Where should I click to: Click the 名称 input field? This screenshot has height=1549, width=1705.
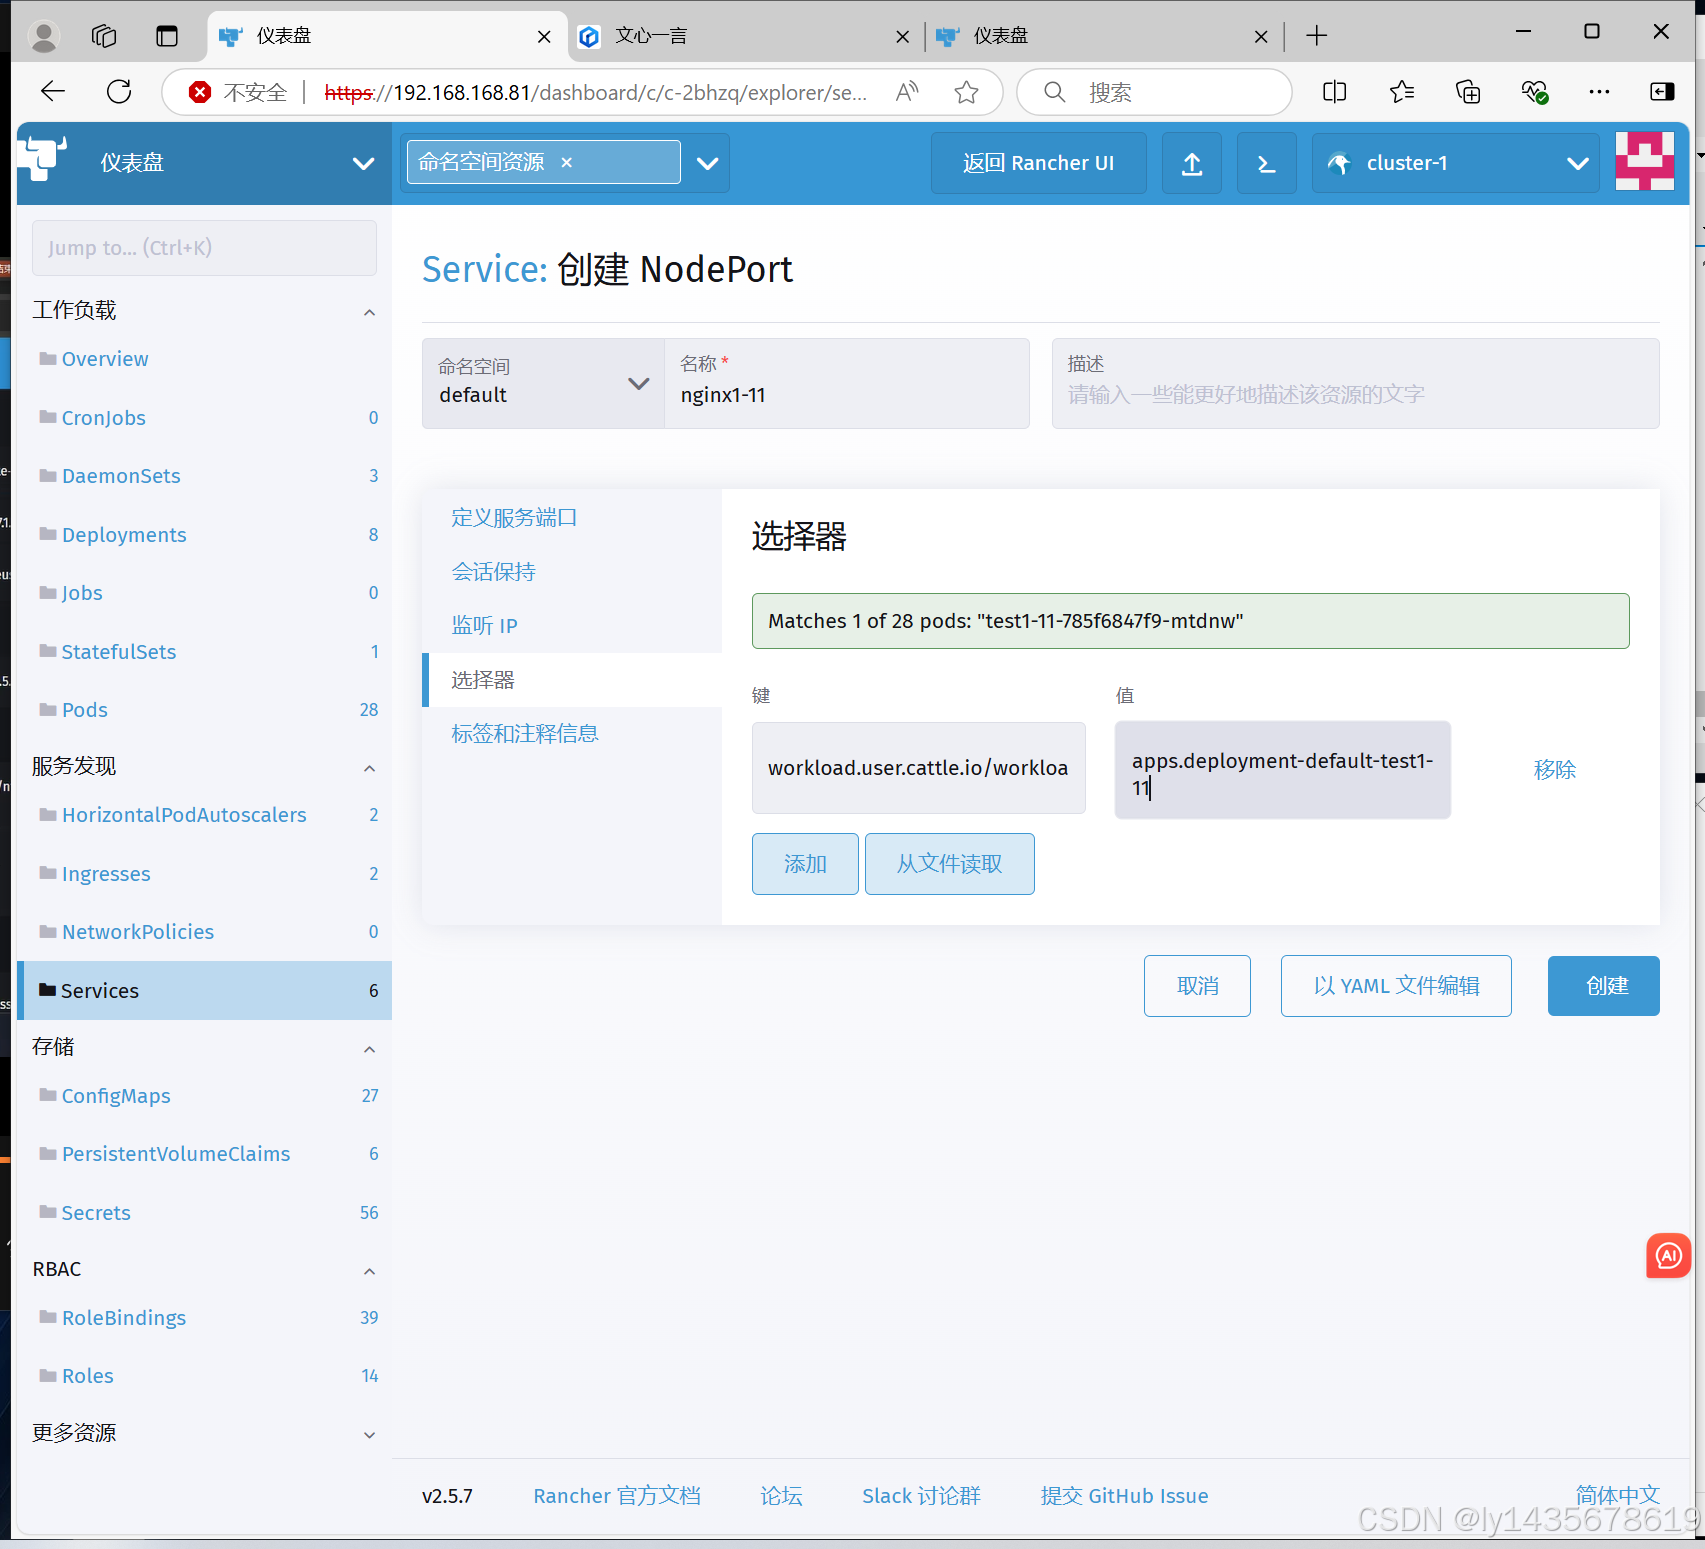846,383
